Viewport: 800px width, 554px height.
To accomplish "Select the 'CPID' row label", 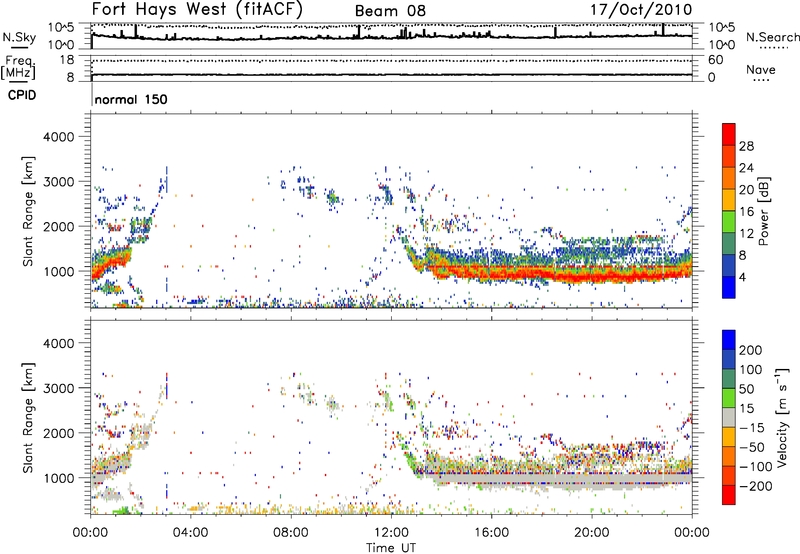I will pyautogui.click(x=22, y=95).
